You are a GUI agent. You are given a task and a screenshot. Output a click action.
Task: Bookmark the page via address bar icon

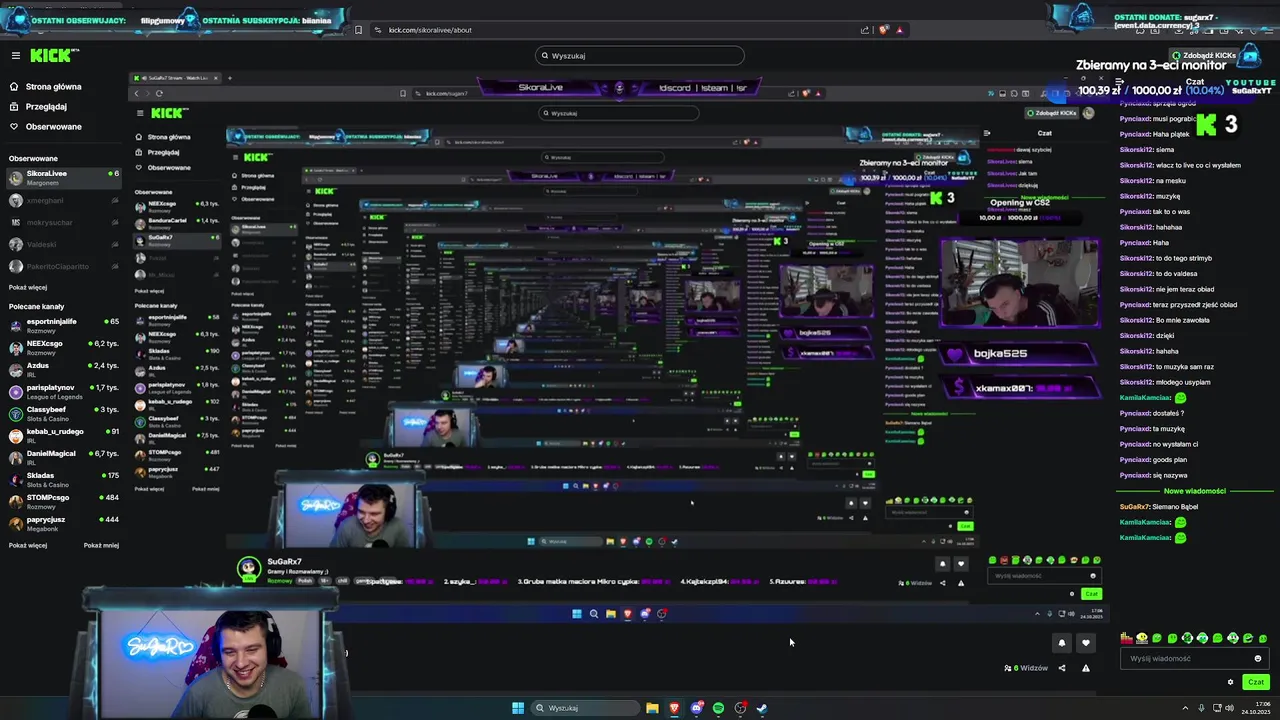[x=358, y=30]
